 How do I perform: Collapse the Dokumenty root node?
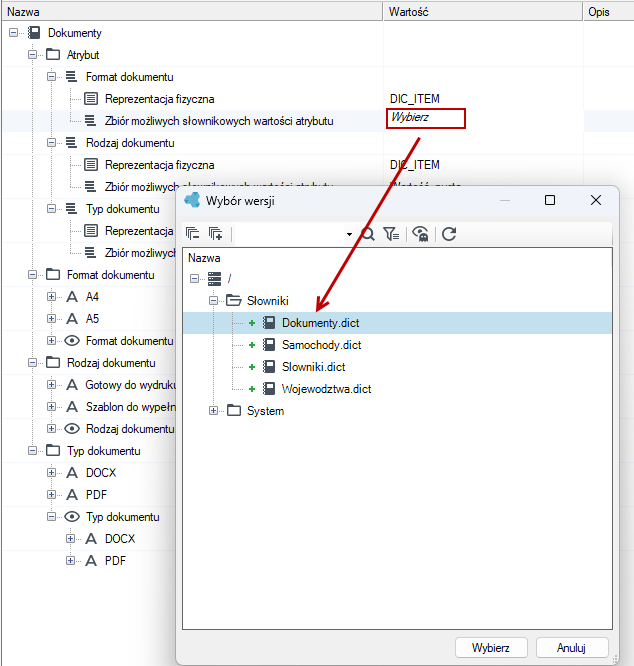[14, 33]
